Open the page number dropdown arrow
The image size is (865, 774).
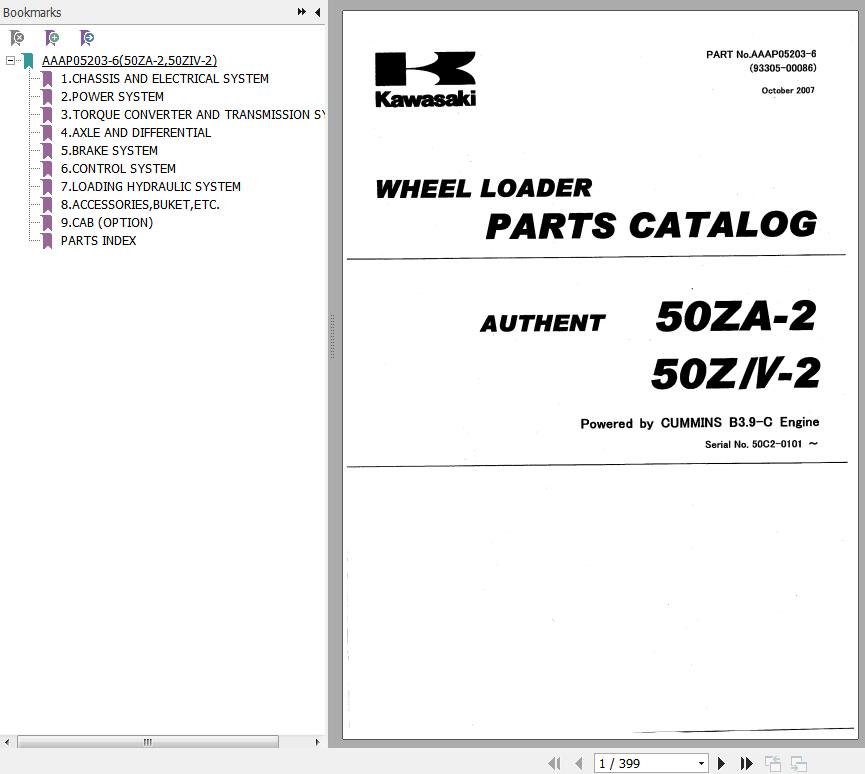click(701, 764)
